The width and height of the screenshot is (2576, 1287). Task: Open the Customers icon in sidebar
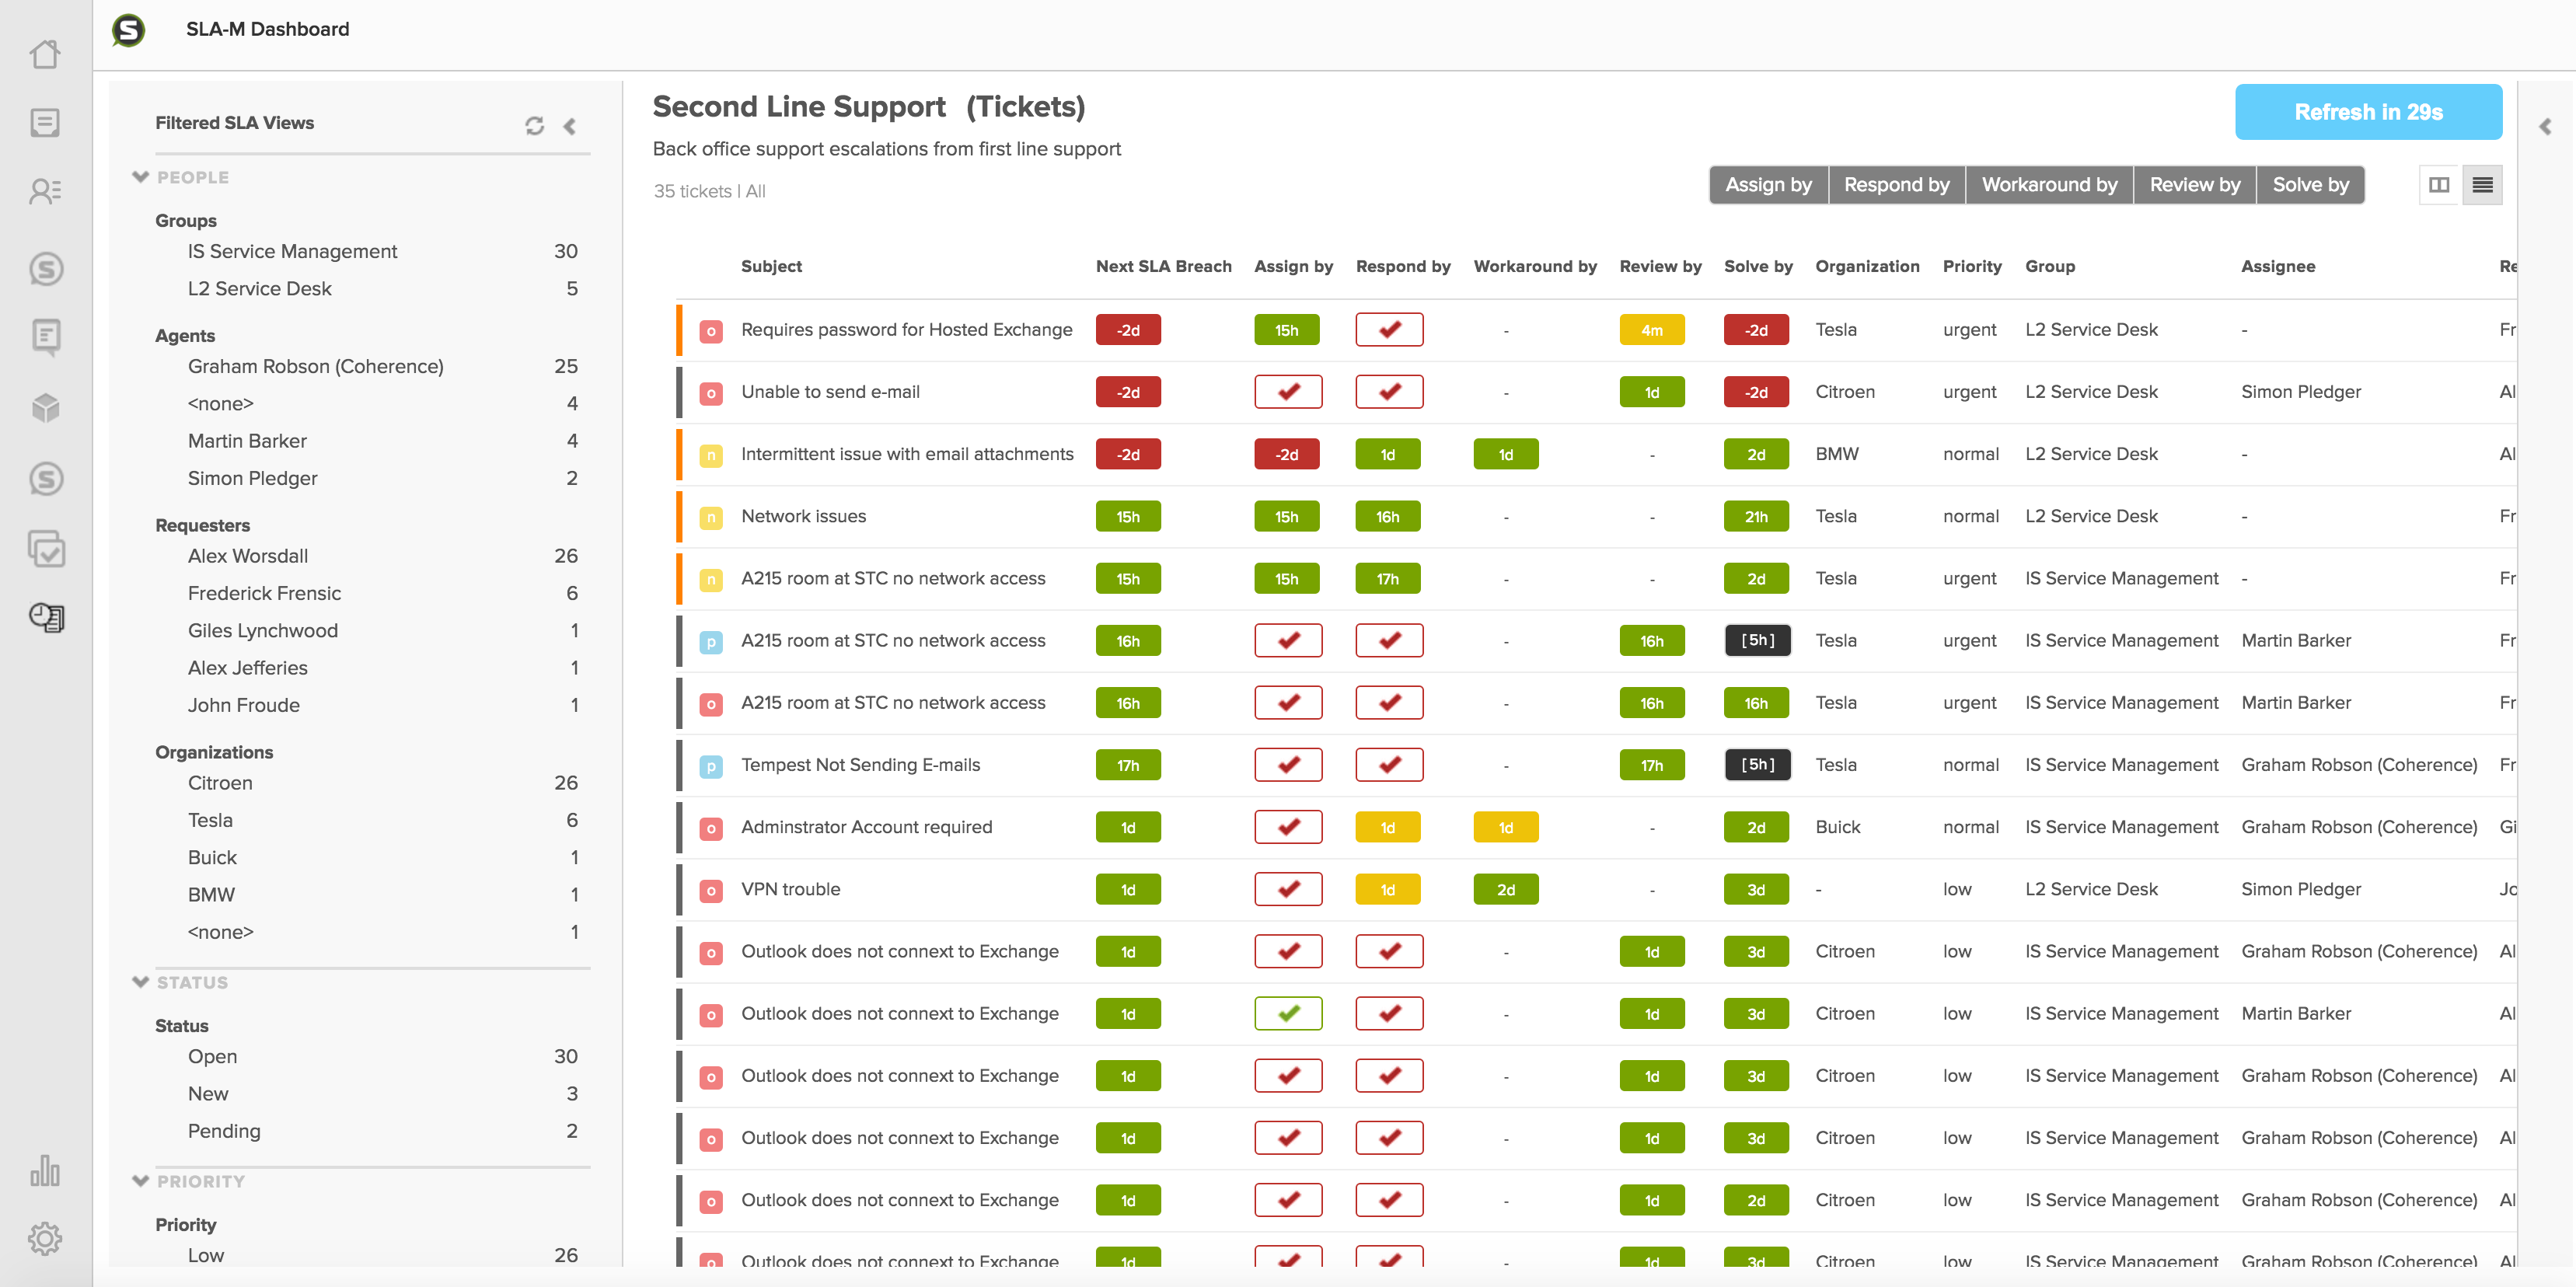tap(45, 191)
